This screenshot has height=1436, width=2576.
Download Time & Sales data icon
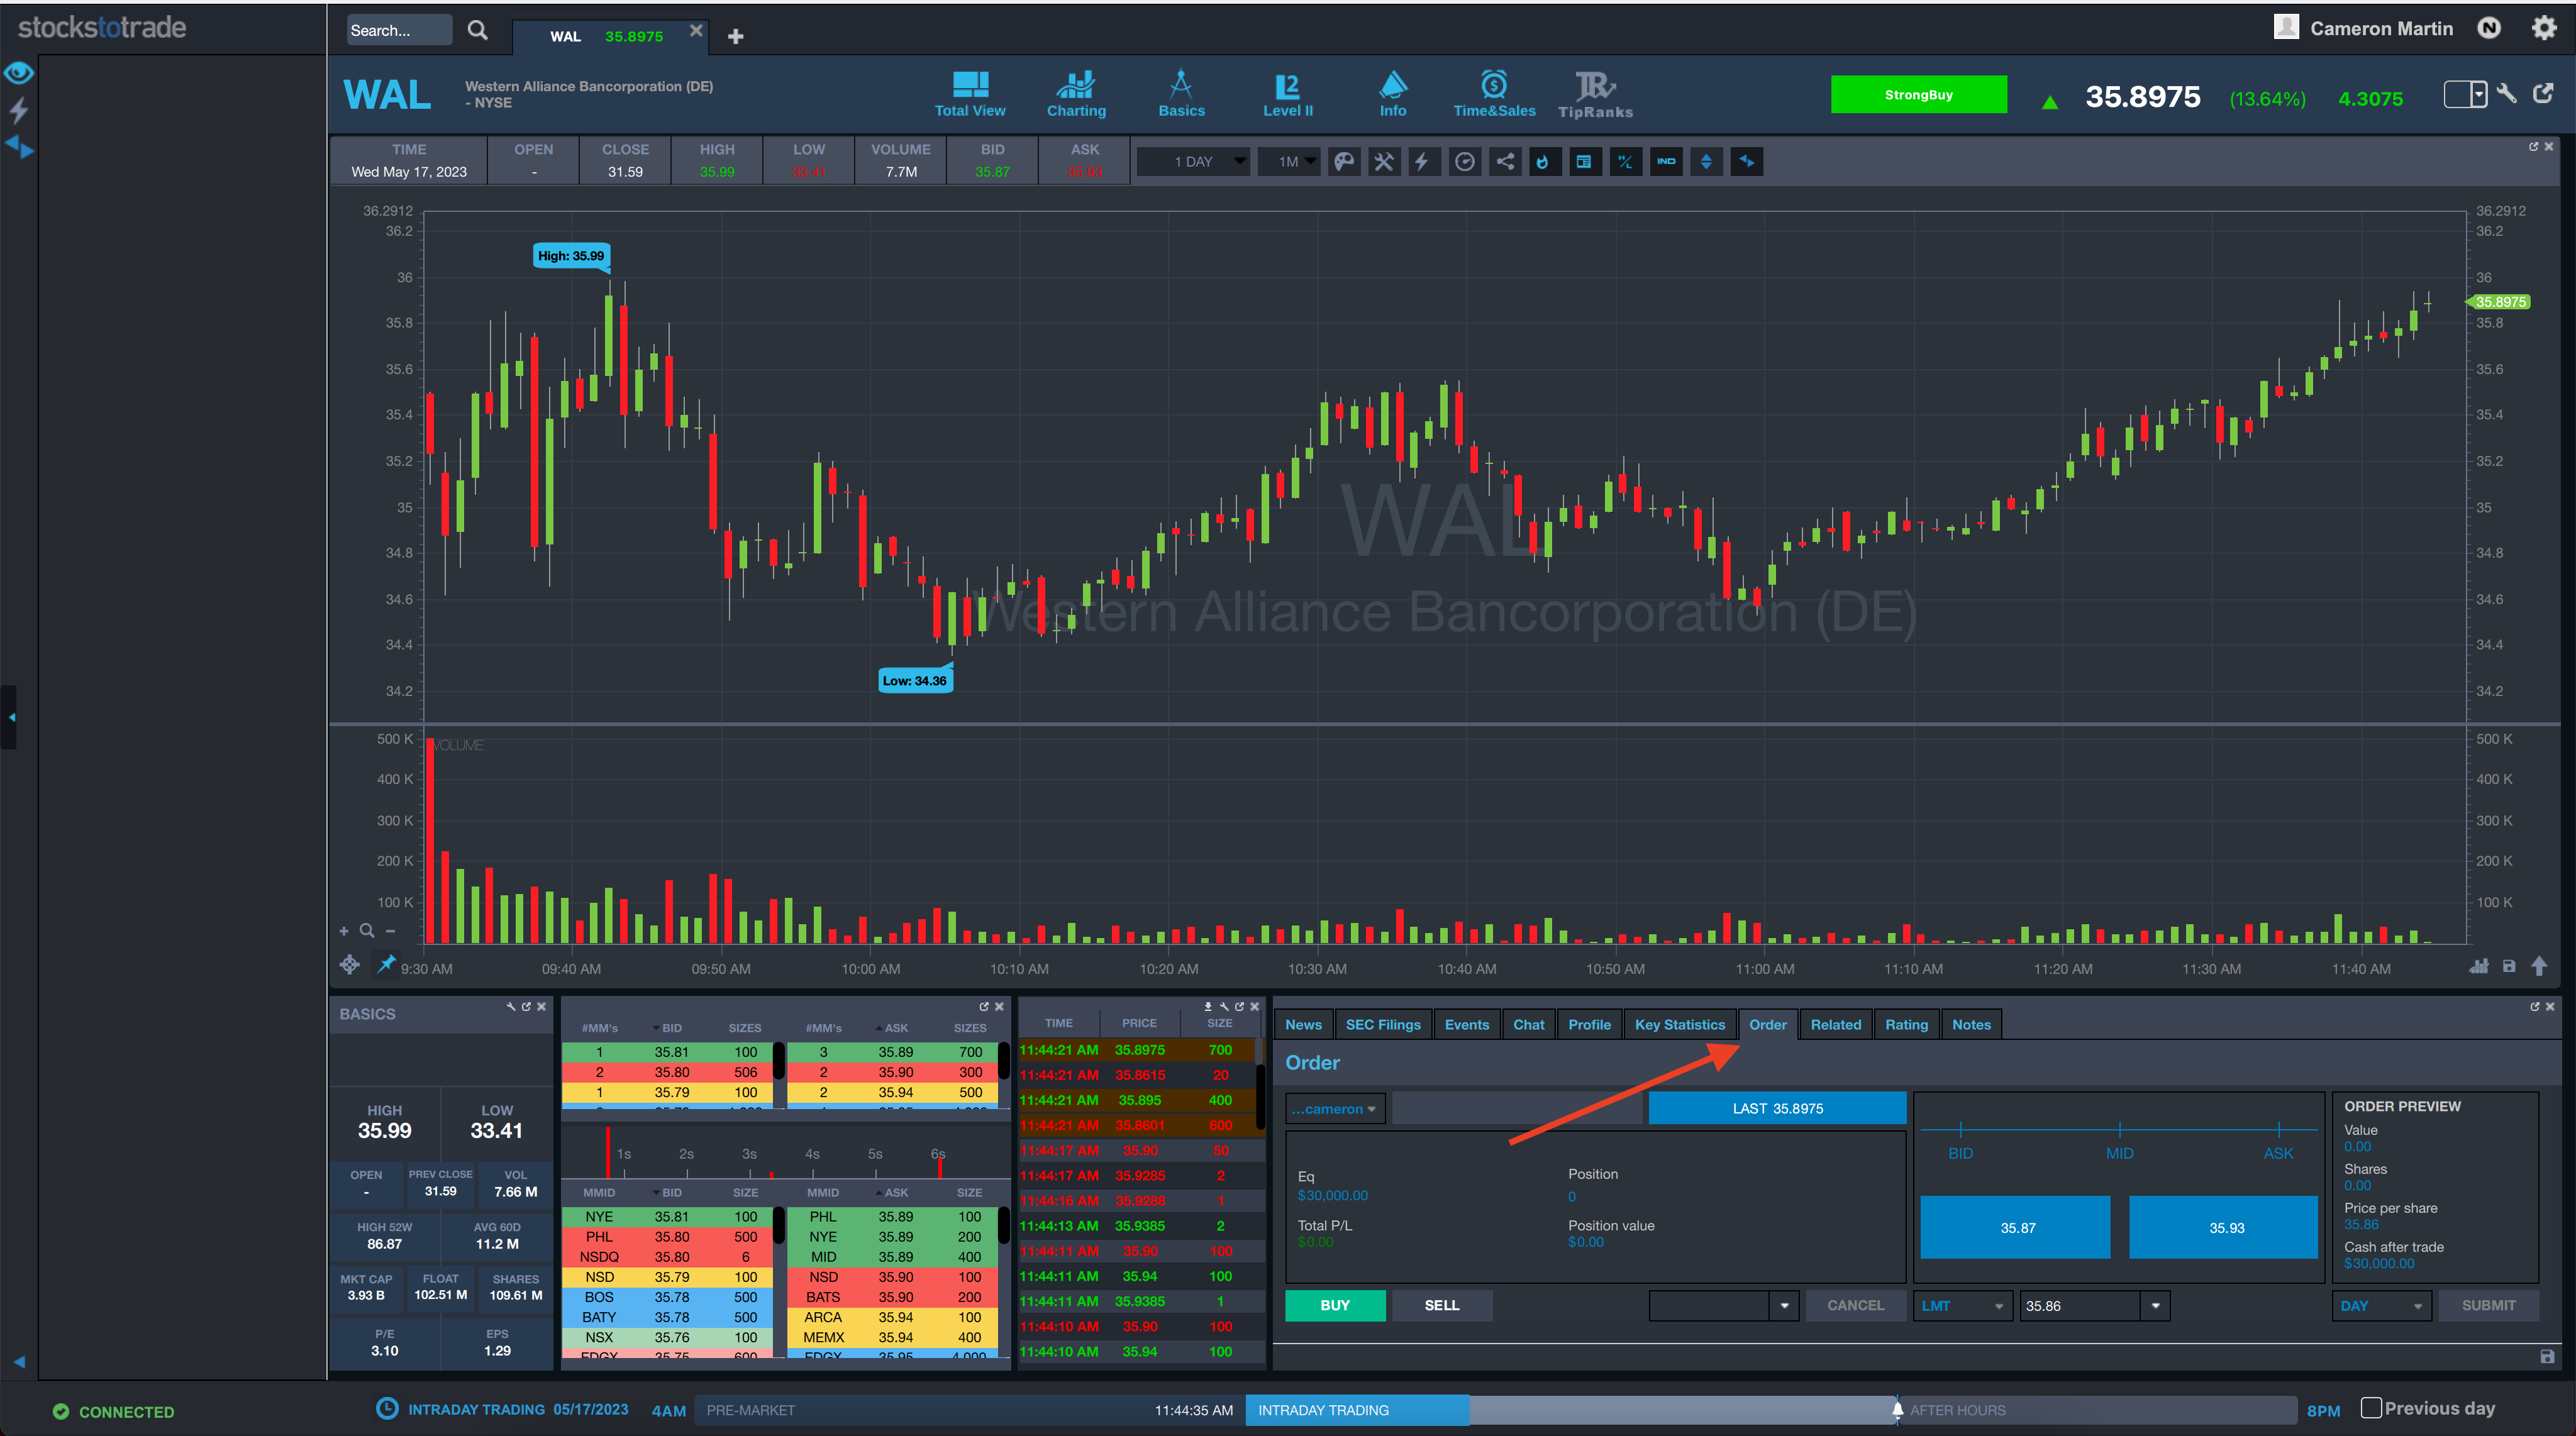pyautogui.click(x=1208, y=1007)
